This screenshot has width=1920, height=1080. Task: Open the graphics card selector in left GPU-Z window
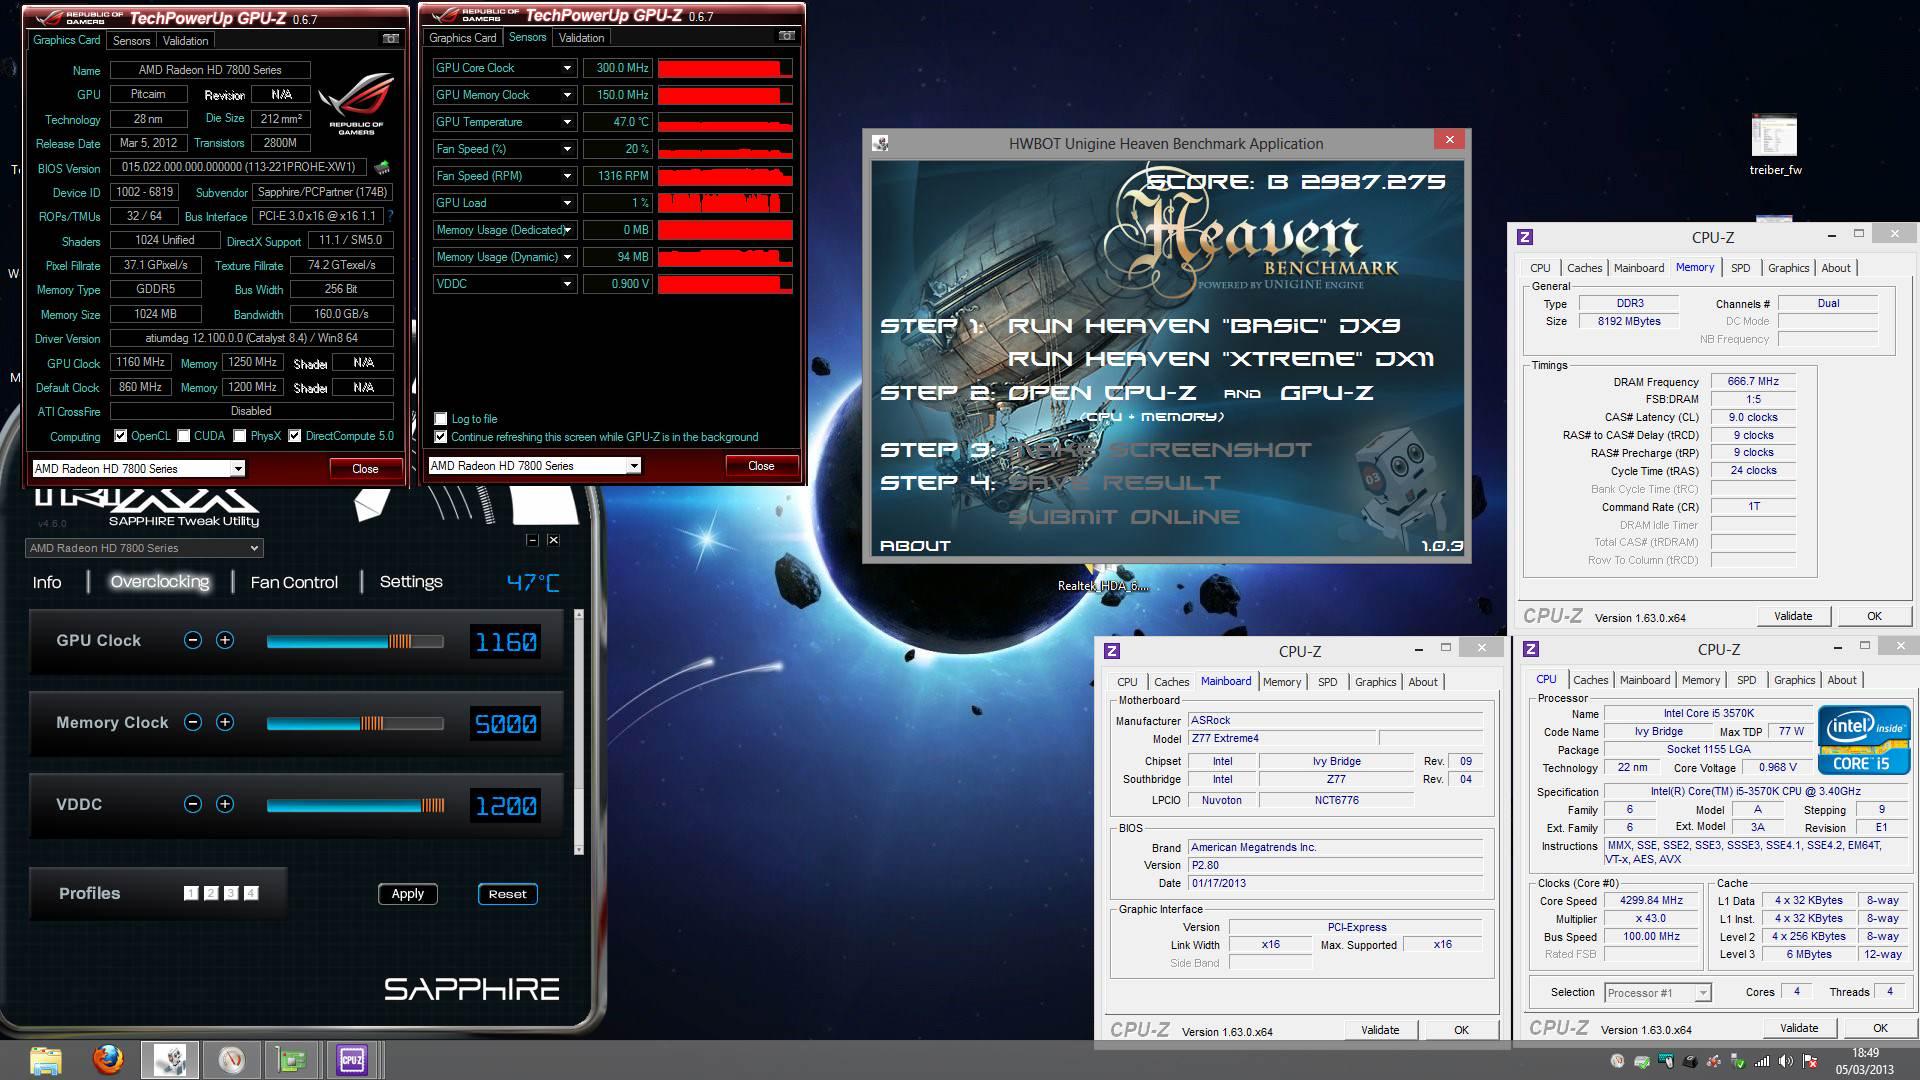pyautogui.click(x=138, y=468)
